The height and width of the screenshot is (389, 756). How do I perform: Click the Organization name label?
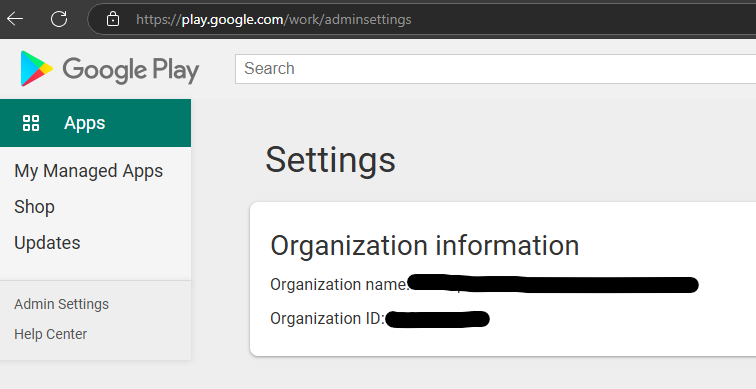point(339,284)
